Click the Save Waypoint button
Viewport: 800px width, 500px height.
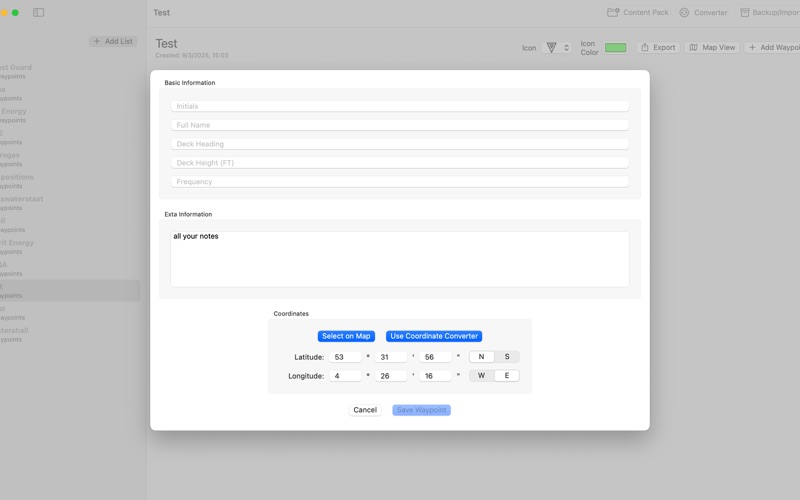[421, 410]
